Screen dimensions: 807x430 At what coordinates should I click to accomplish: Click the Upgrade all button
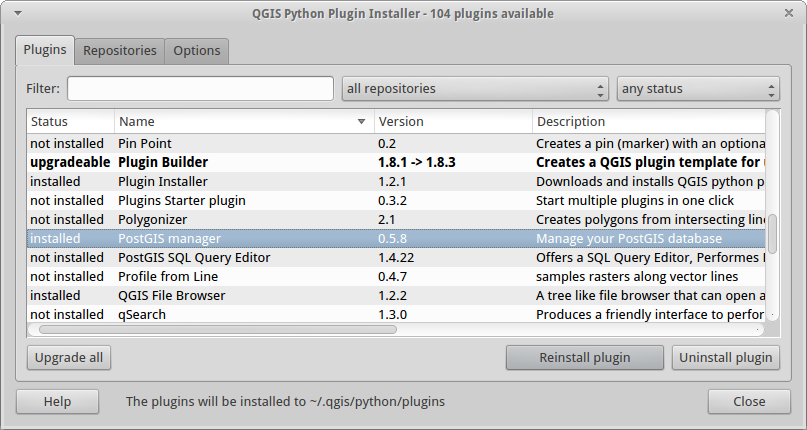pos(69,357)
